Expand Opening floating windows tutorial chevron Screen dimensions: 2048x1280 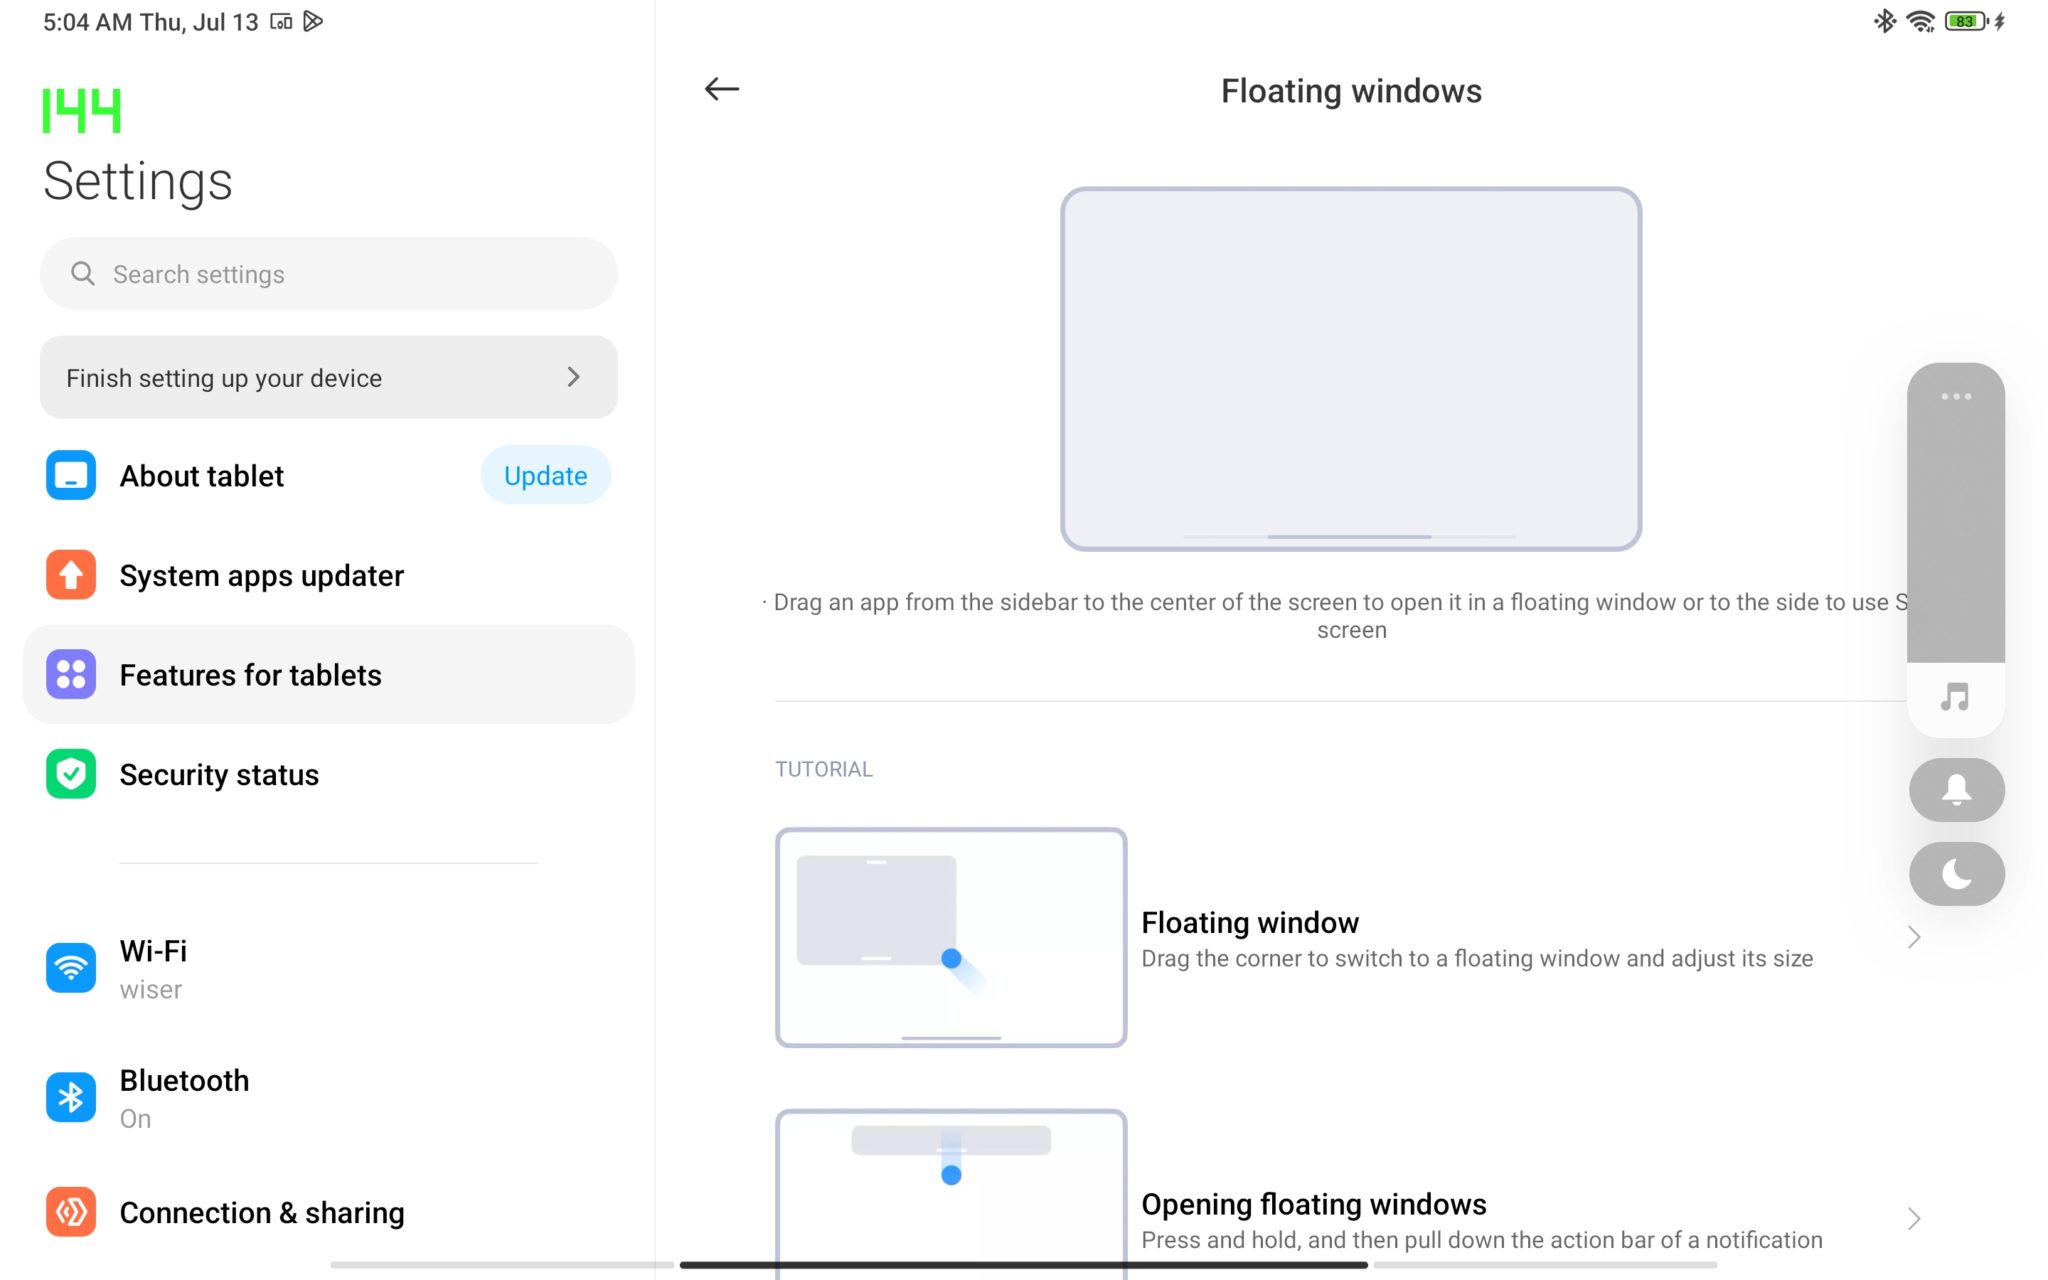point(1913,1219)
